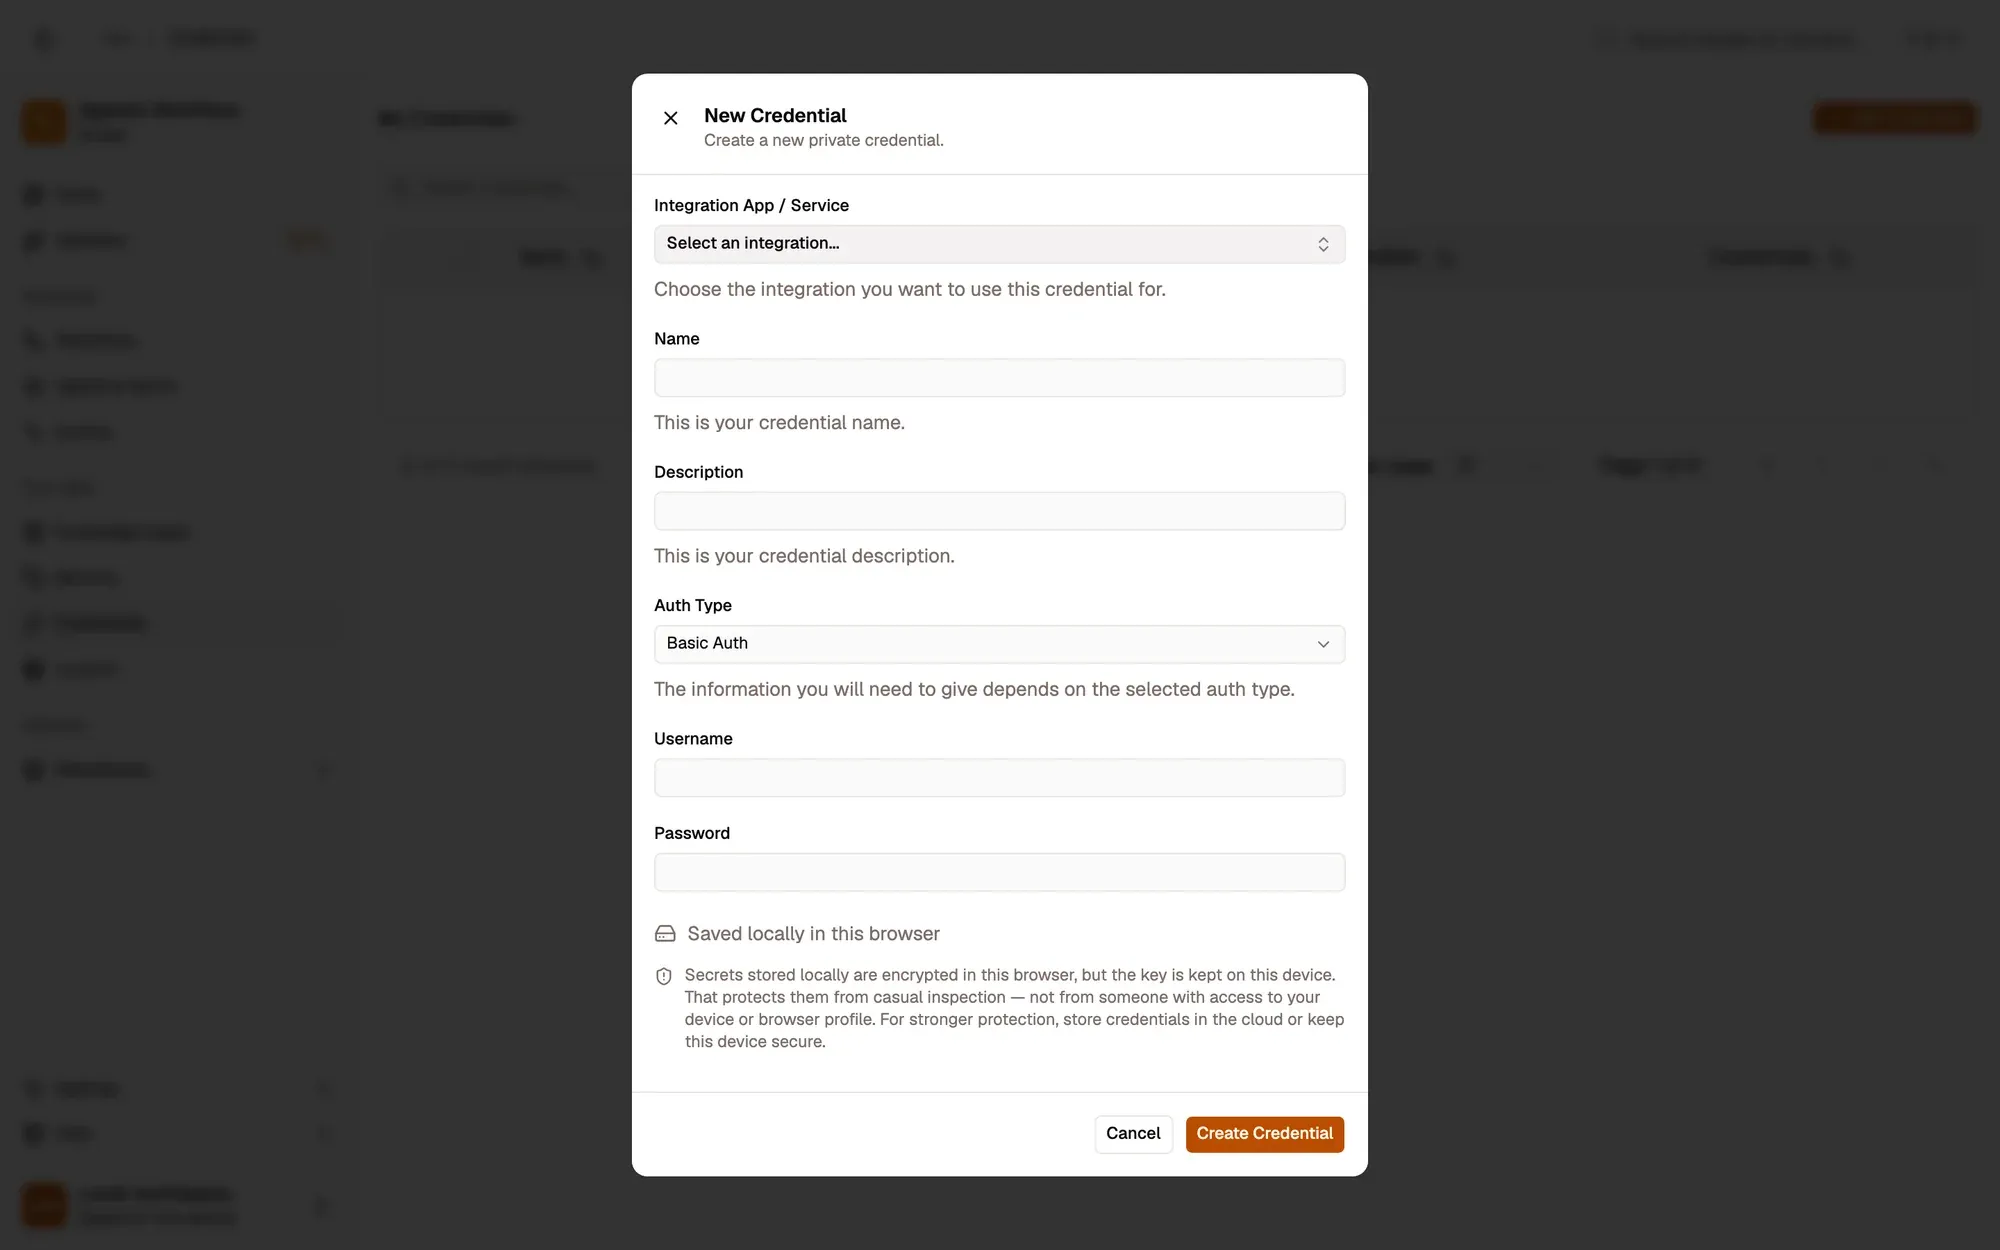
Task: Click the Name input field
Action: pos(999,378)
